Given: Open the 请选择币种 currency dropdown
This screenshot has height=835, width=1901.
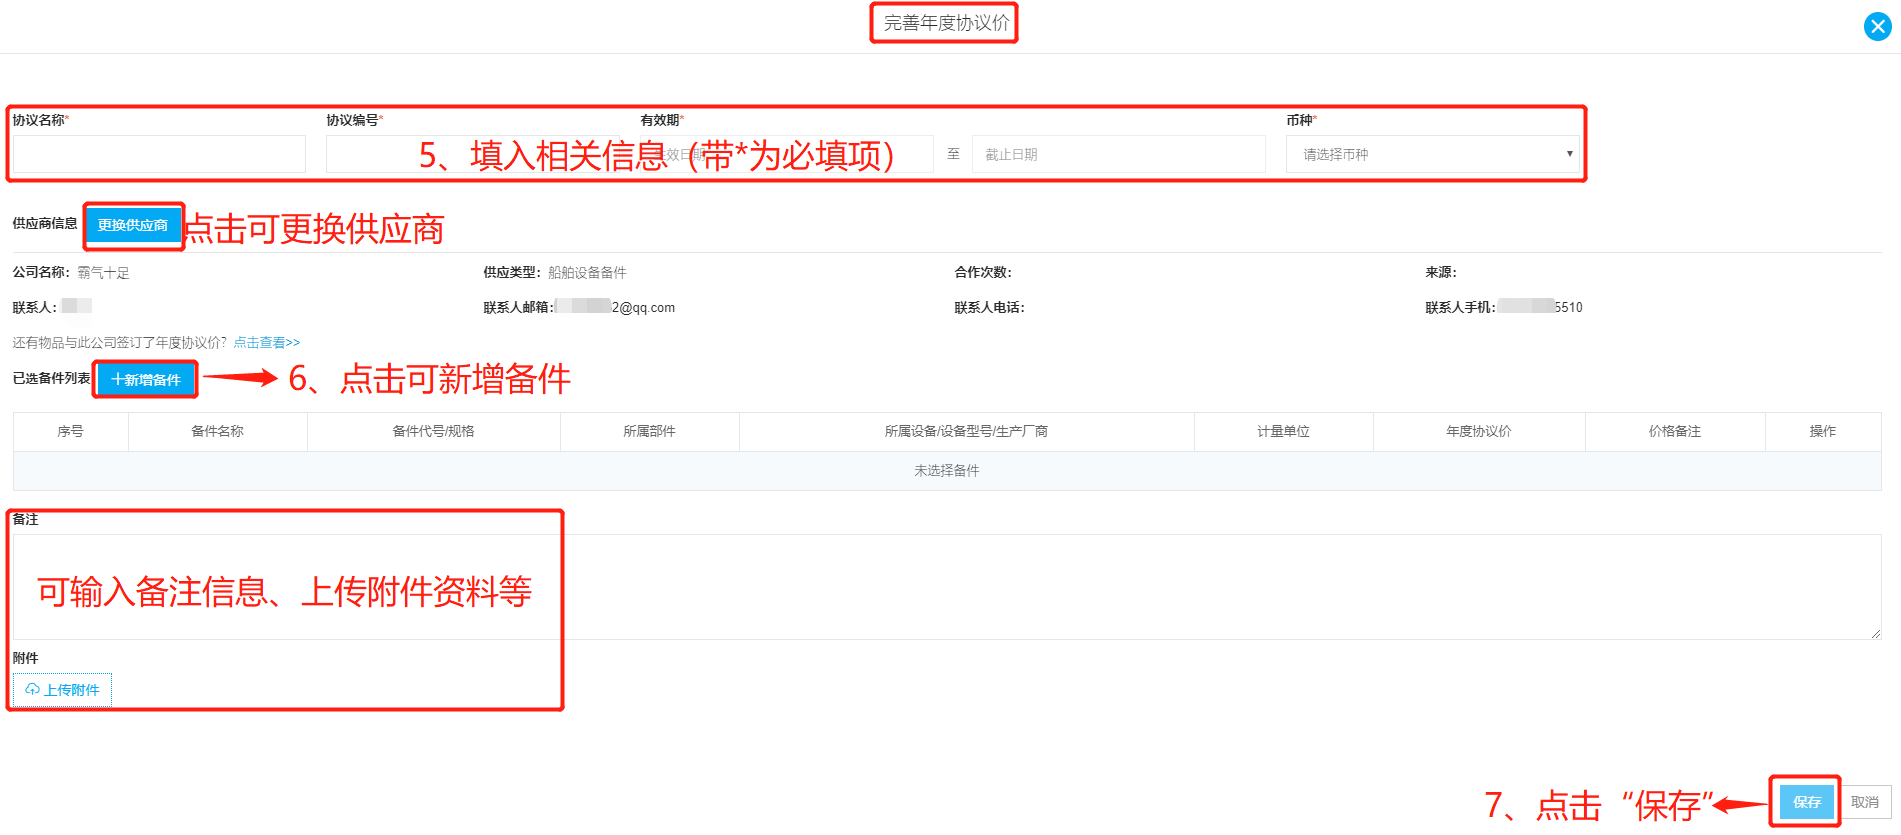Looking at the screenshot, I should [1432, 154].
